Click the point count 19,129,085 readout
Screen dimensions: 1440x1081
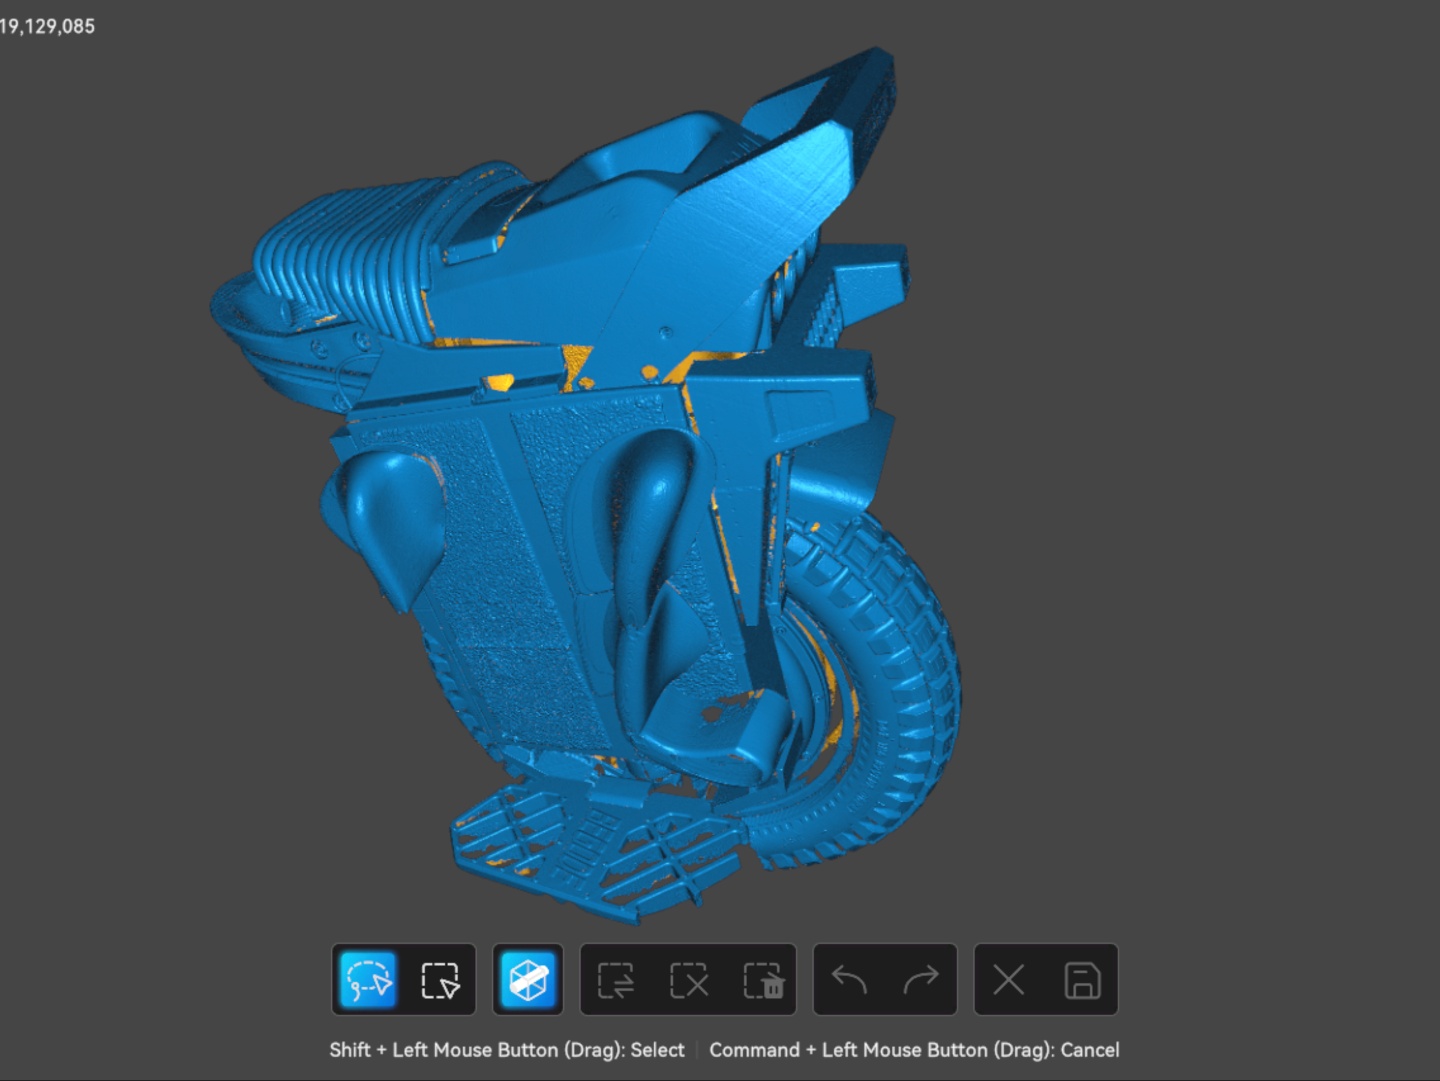(48, 27)
